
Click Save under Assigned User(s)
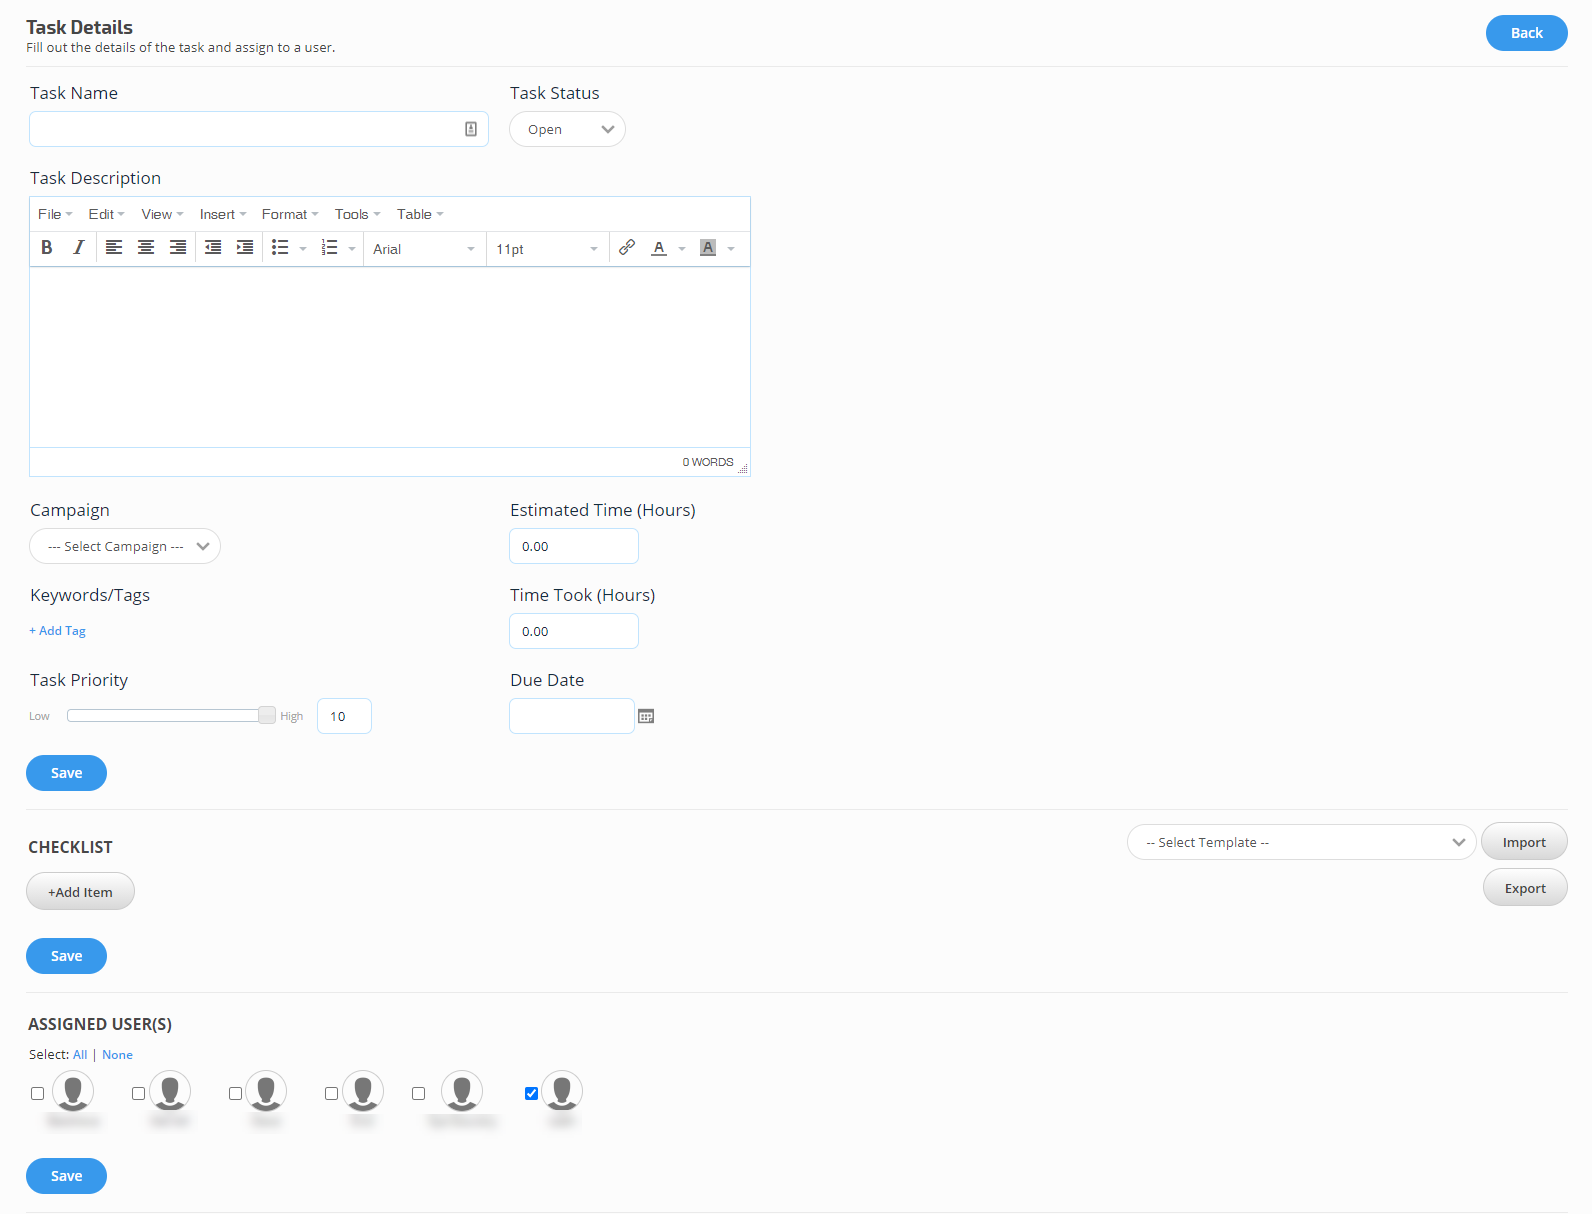(66, 1176)
